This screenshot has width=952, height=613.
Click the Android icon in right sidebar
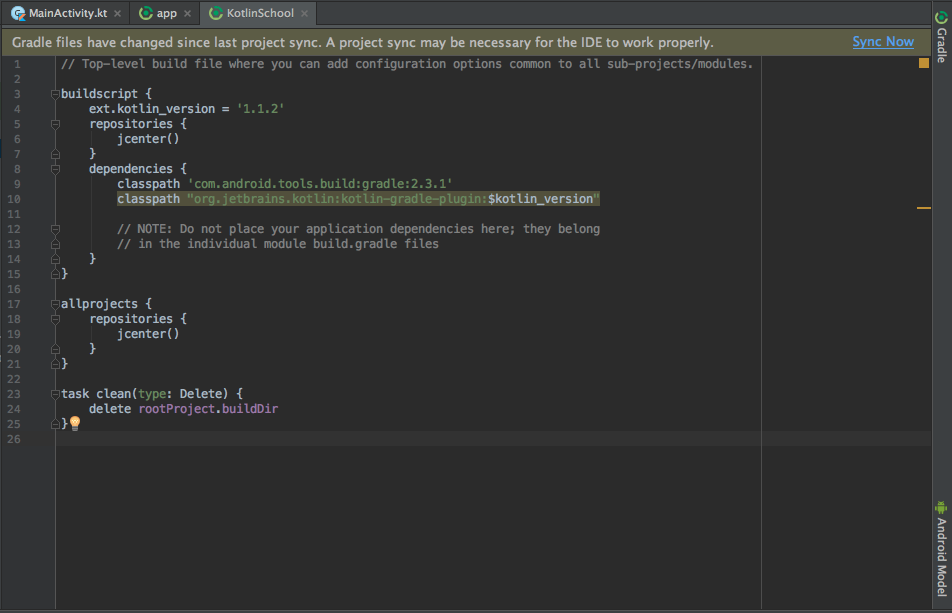pos(942,507)
